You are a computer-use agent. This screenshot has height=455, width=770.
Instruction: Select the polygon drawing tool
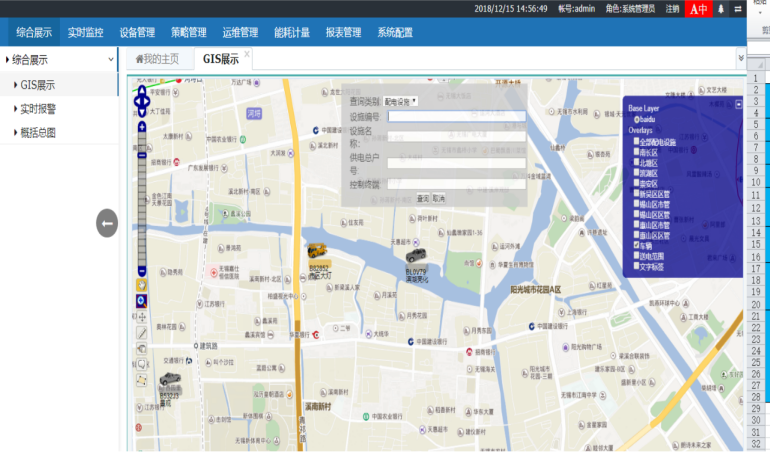pos(141,349)
